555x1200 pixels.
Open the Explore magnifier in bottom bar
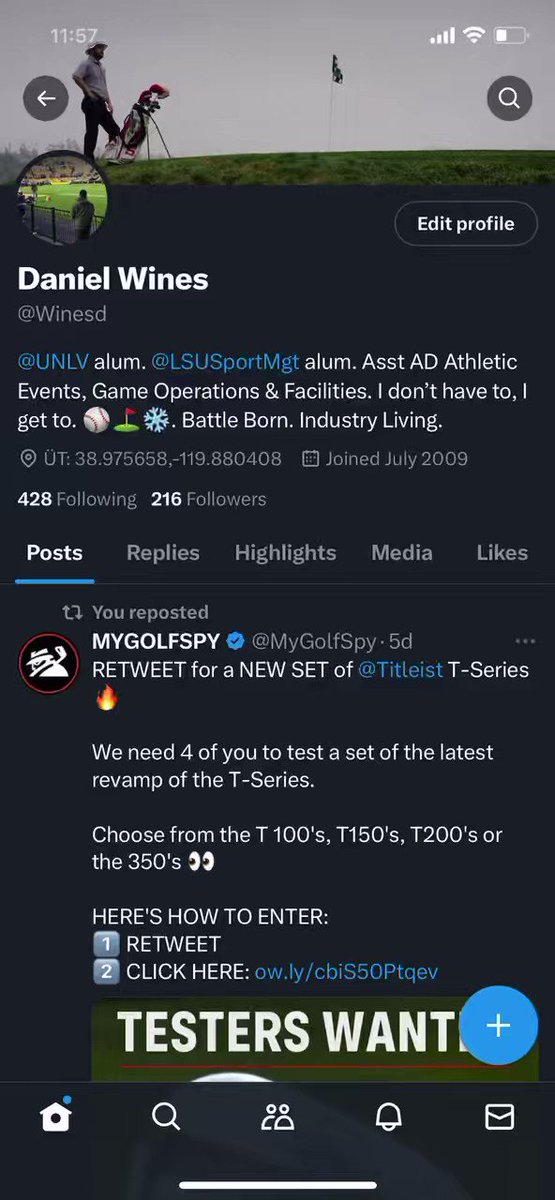pyautogui.click(x=166, y=1116)
